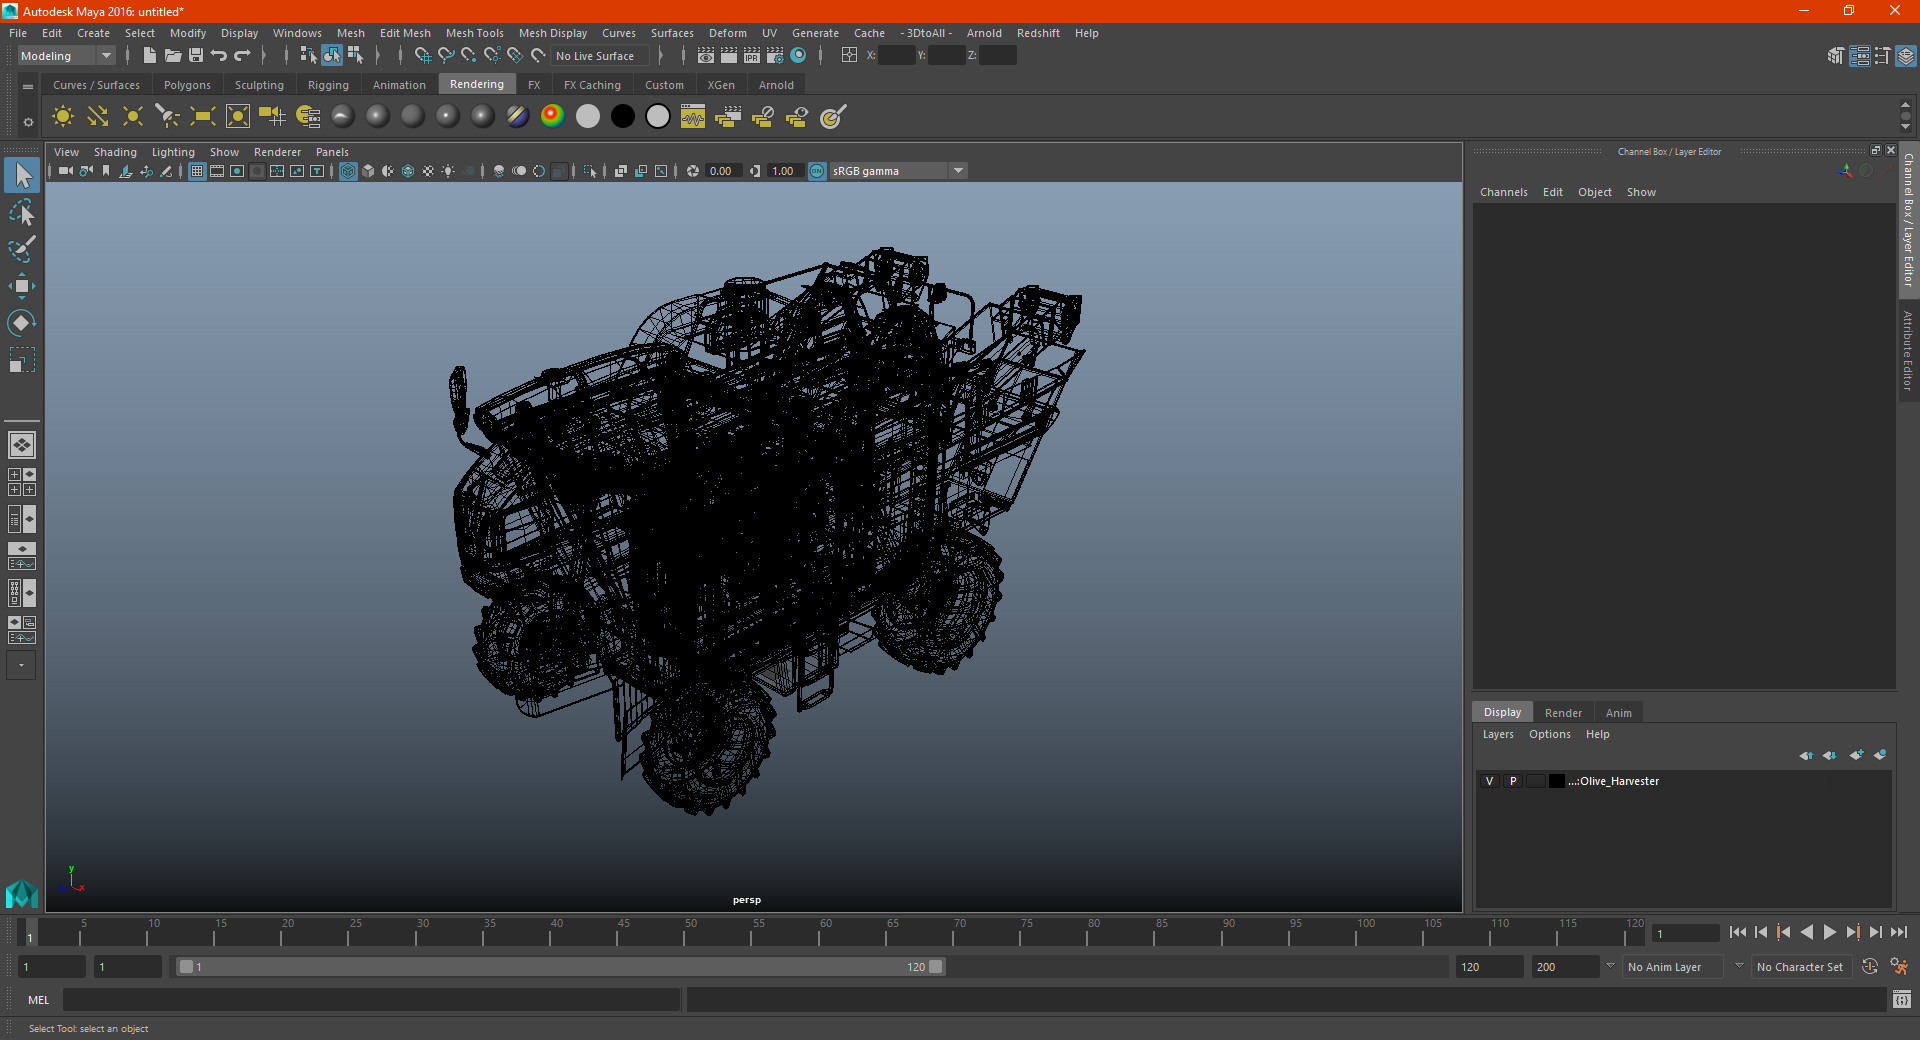This screenshot has height=1040, width=1920.
Task: Undo with the status line arrow
Action: pyautogui.click(x=219, y=56)
